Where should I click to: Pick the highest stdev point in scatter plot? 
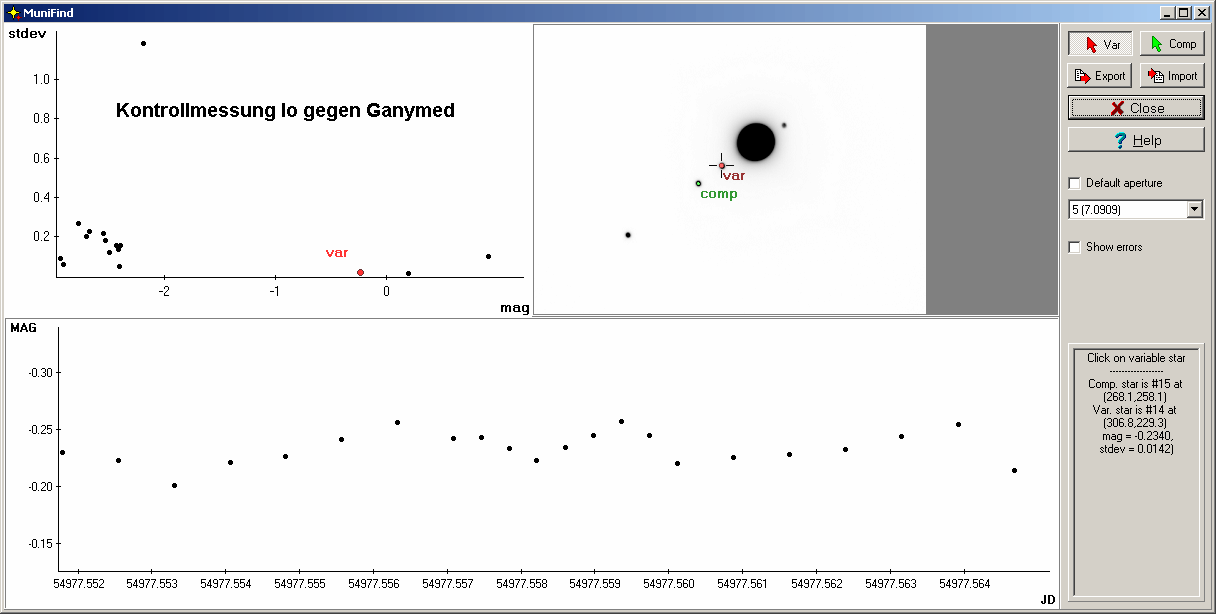[x=143, y=43]
